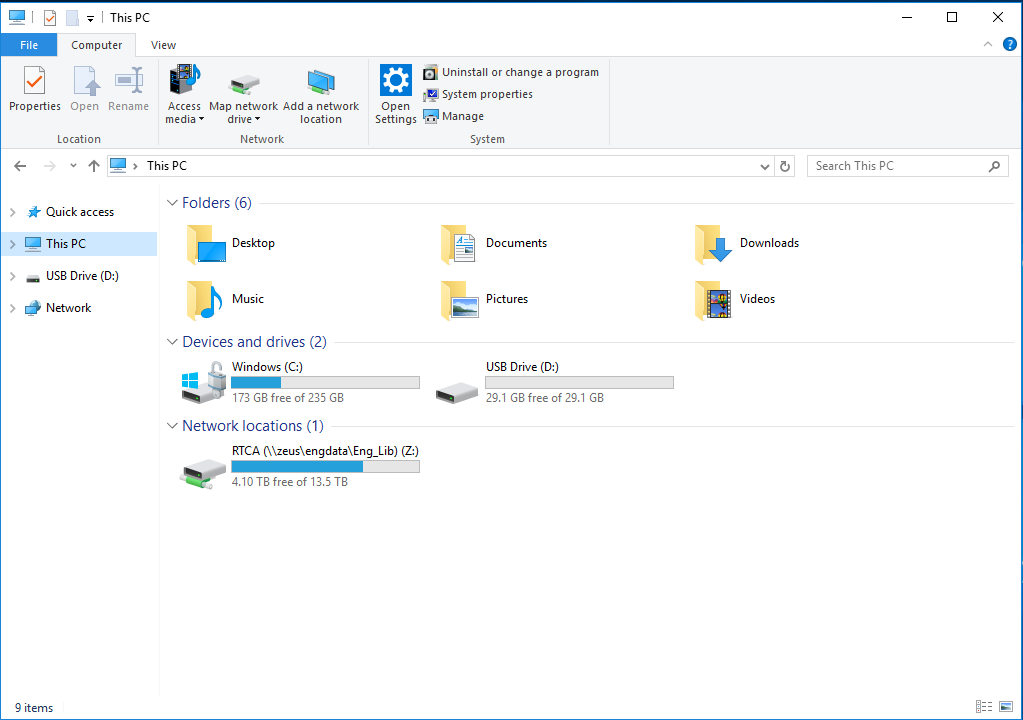Collapse Network locations group
Screen dimensions: 1023x720
click(x=172, y=426)
